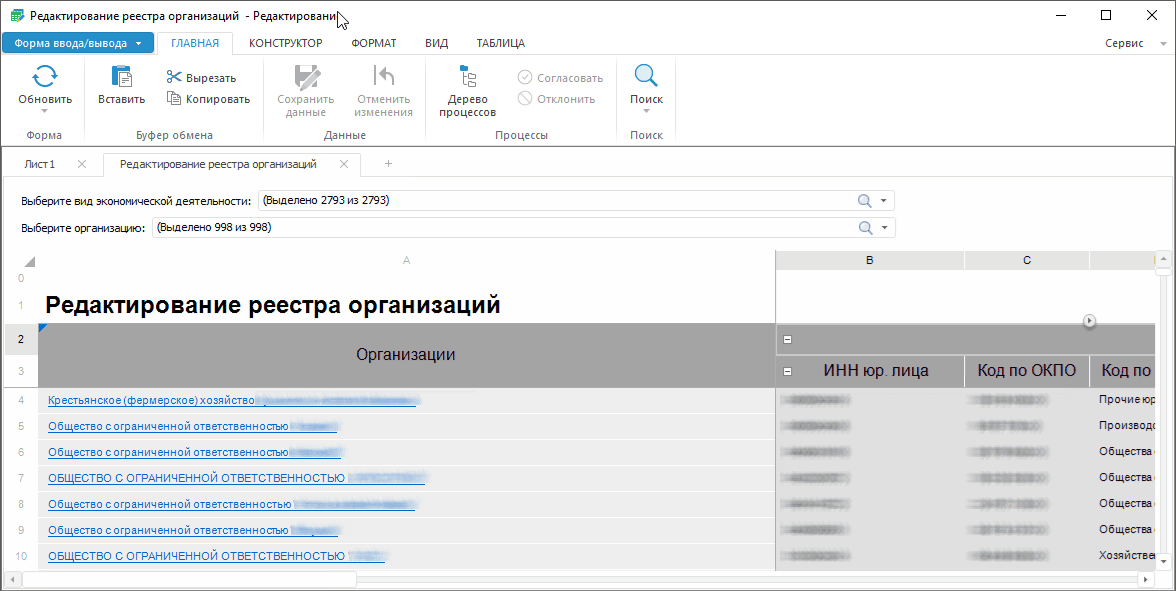Open Дерево процессов
This screenshot has width=1176, height=591.
467,91
